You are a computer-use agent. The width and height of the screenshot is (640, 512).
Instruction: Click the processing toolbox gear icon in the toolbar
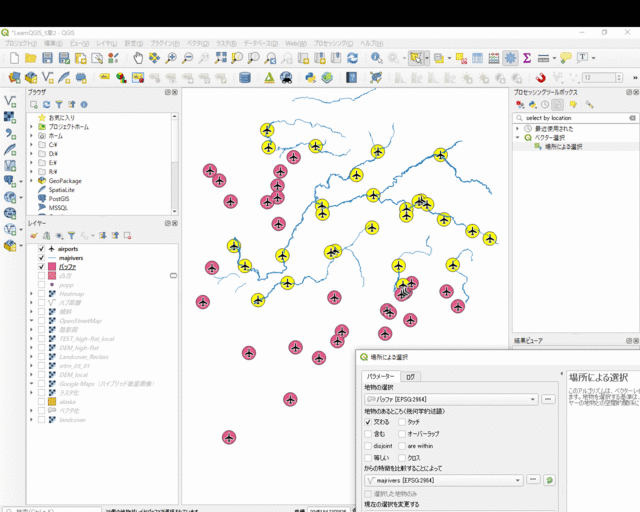[x=510, y=58]
